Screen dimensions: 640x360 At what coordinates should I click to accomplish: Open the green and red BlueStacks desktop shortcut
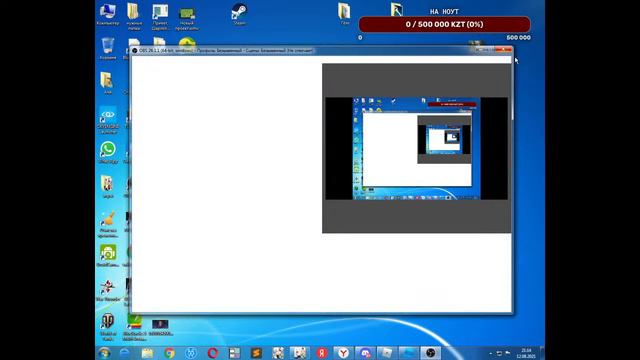coord(134,327)
